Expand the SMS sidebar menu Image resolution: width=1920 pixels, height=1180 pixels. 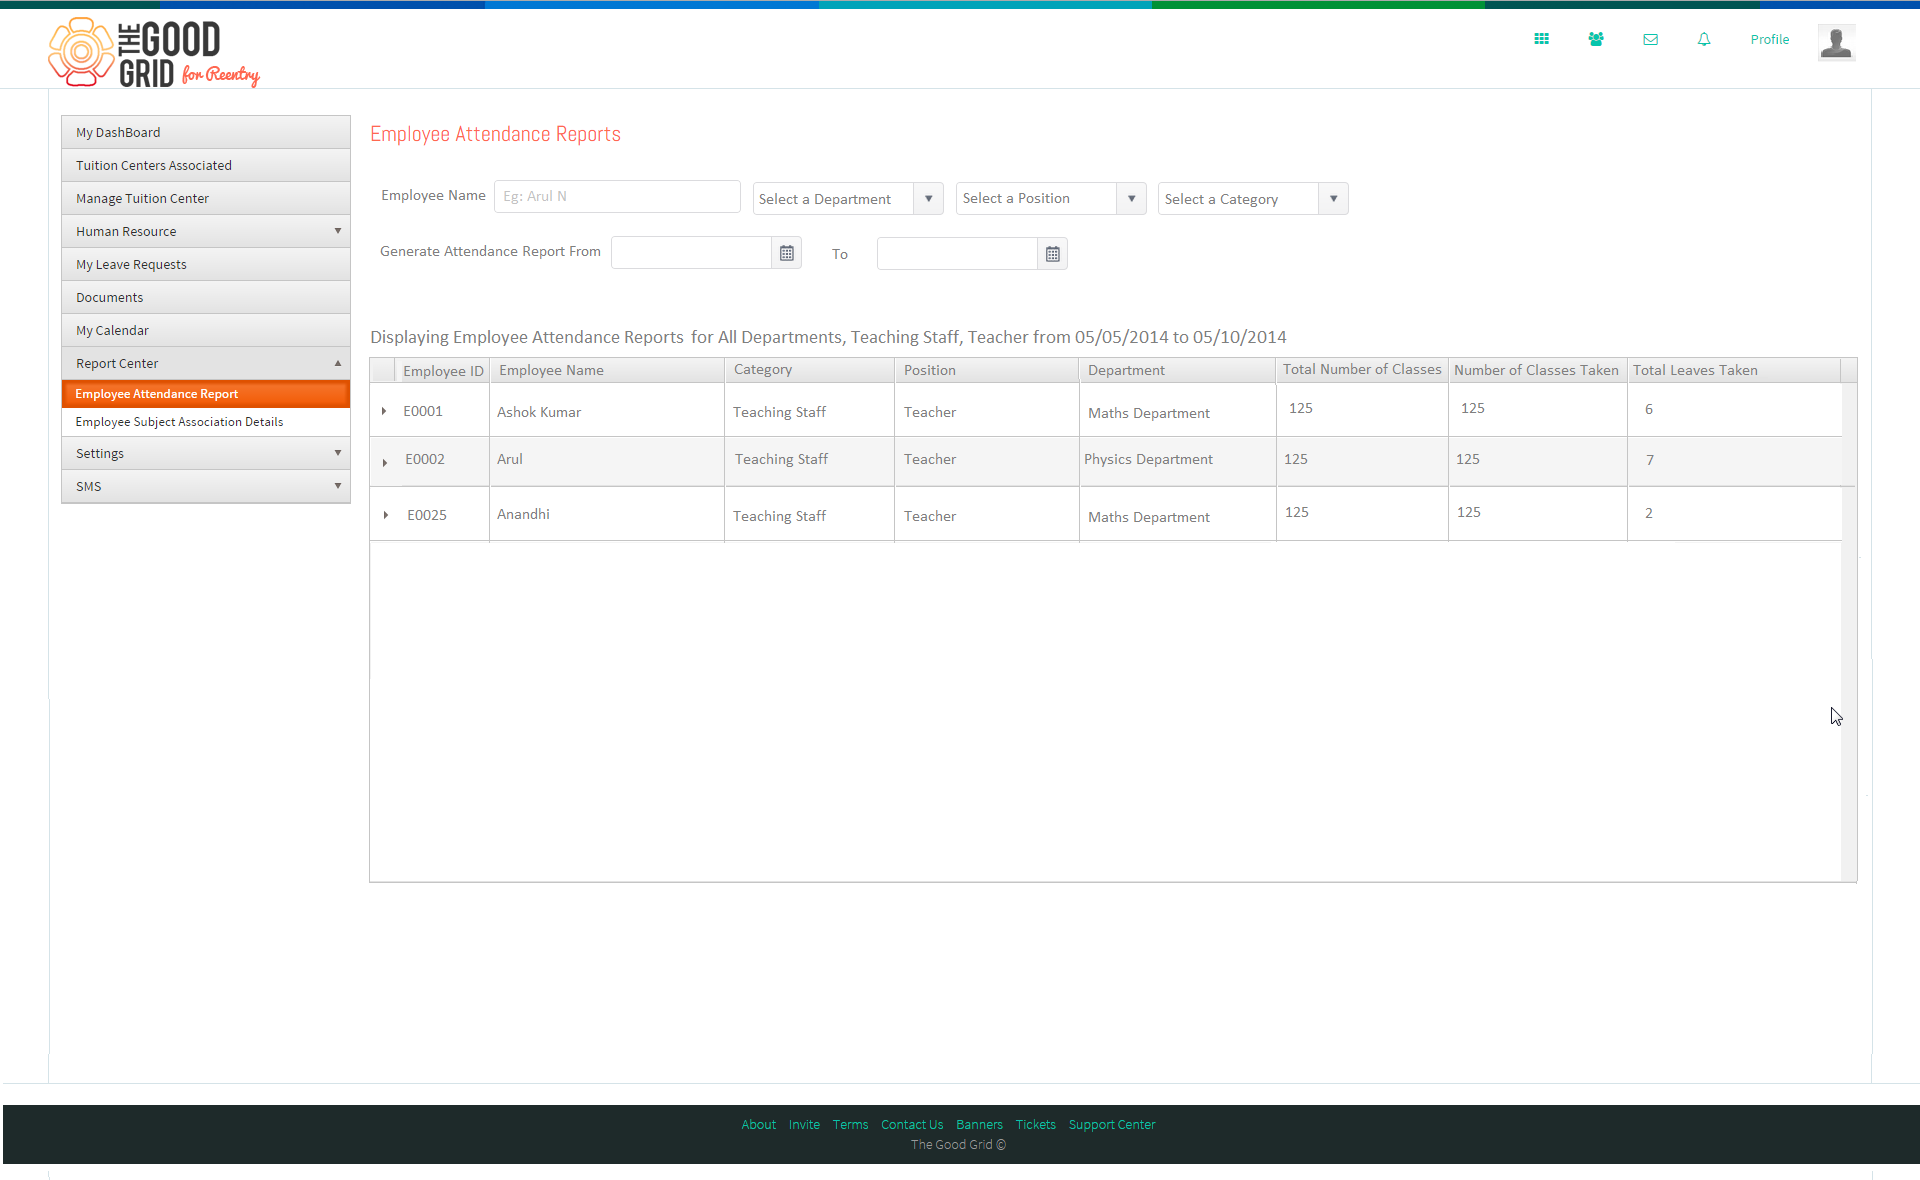pyautogui.click(x=206, y=486)
